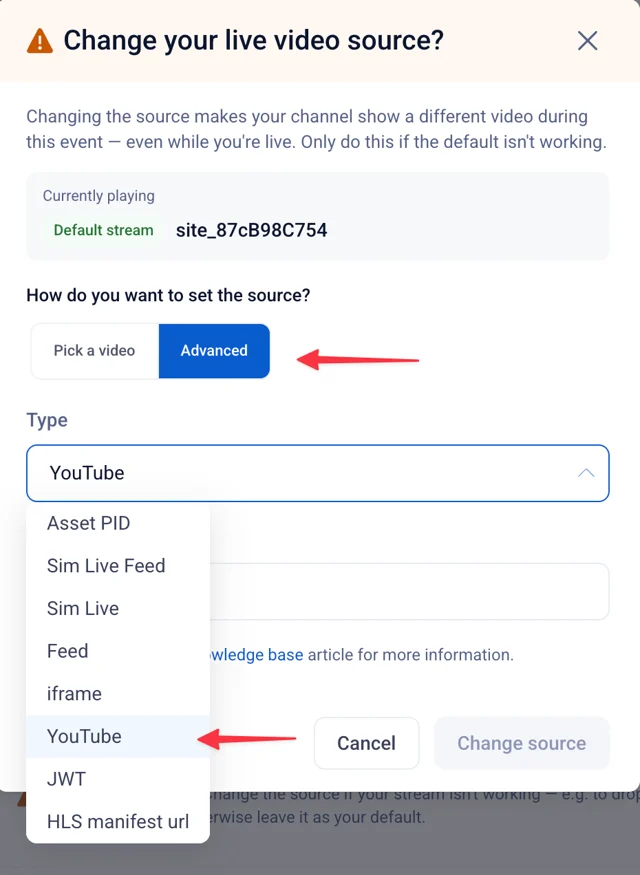The width and height of the screenshot is (640, 875).
Task: Click the Default stream badge
Action: click(x=103, y=230)
